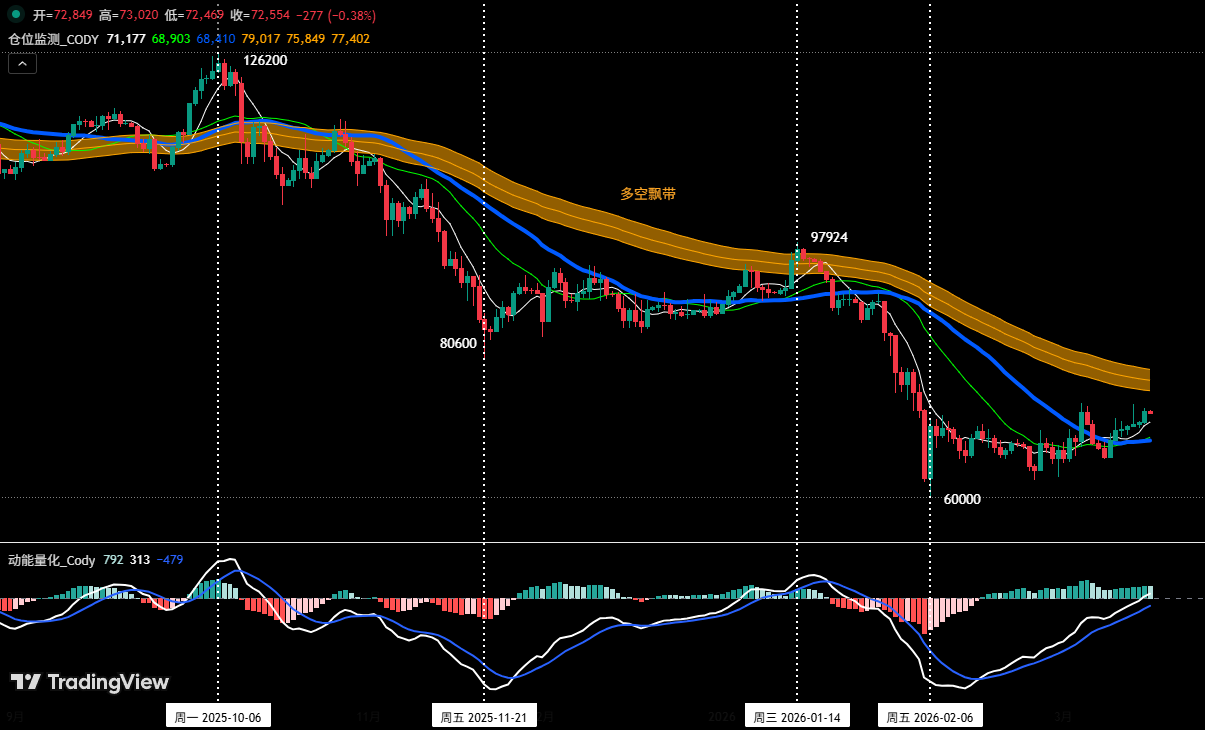
Task: Click the TradingView logo
Action: click(90, 682)
